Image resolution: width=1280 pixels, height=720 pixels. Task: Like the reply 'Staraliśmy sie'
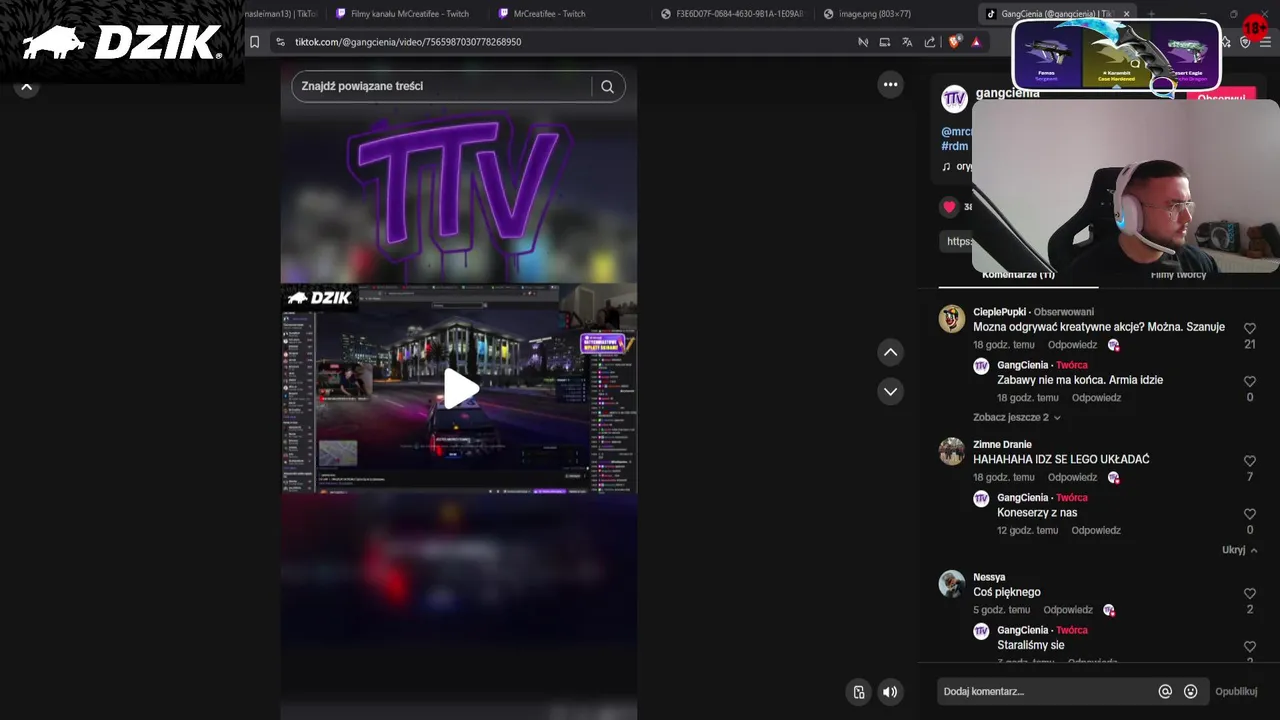click(1249, 646)
